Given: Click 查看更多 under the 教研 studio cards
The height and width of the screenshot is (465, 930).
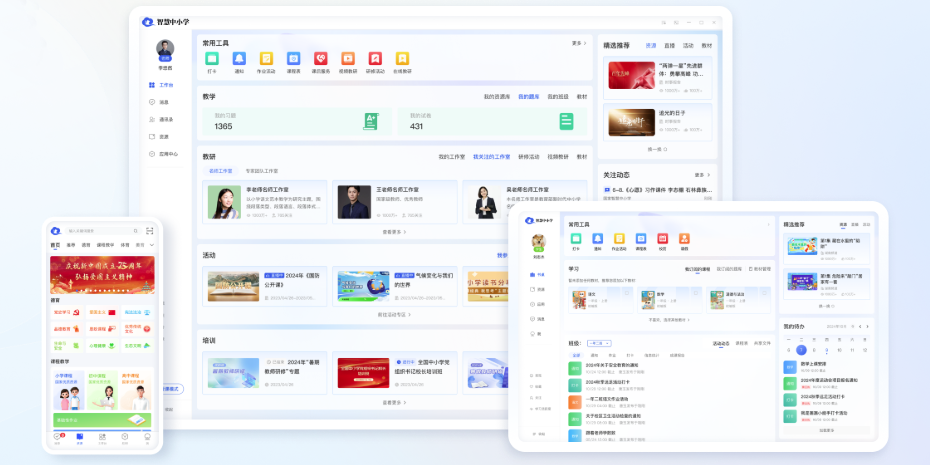Looking at the screenshot, I should [x=393, y=231].
